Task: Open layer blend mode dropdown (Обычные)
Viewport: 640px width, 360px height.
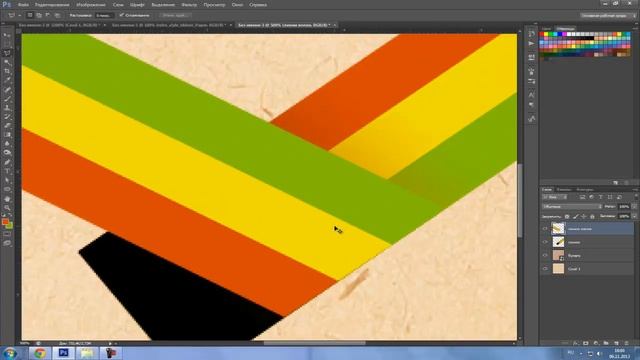Action: (x=572, y=207)
